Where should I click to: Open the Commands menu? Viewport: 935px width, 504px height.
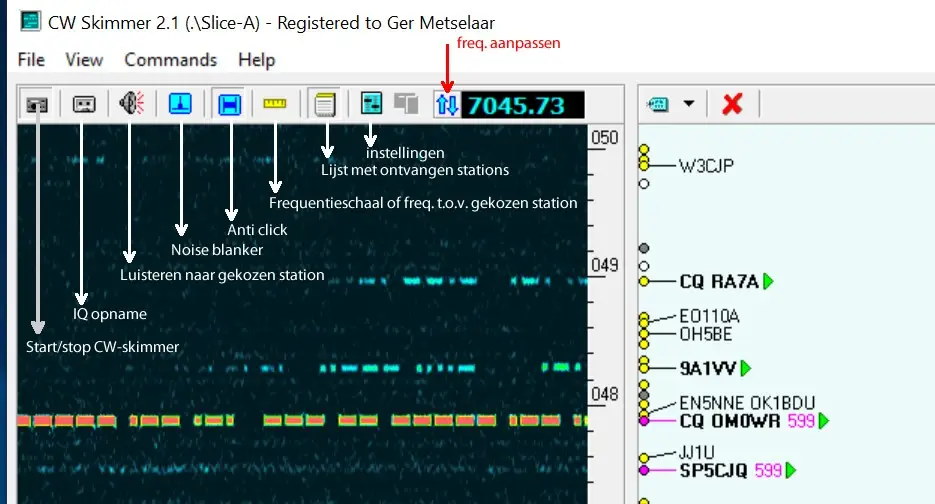pyautogui.click(x=171, y=60)
